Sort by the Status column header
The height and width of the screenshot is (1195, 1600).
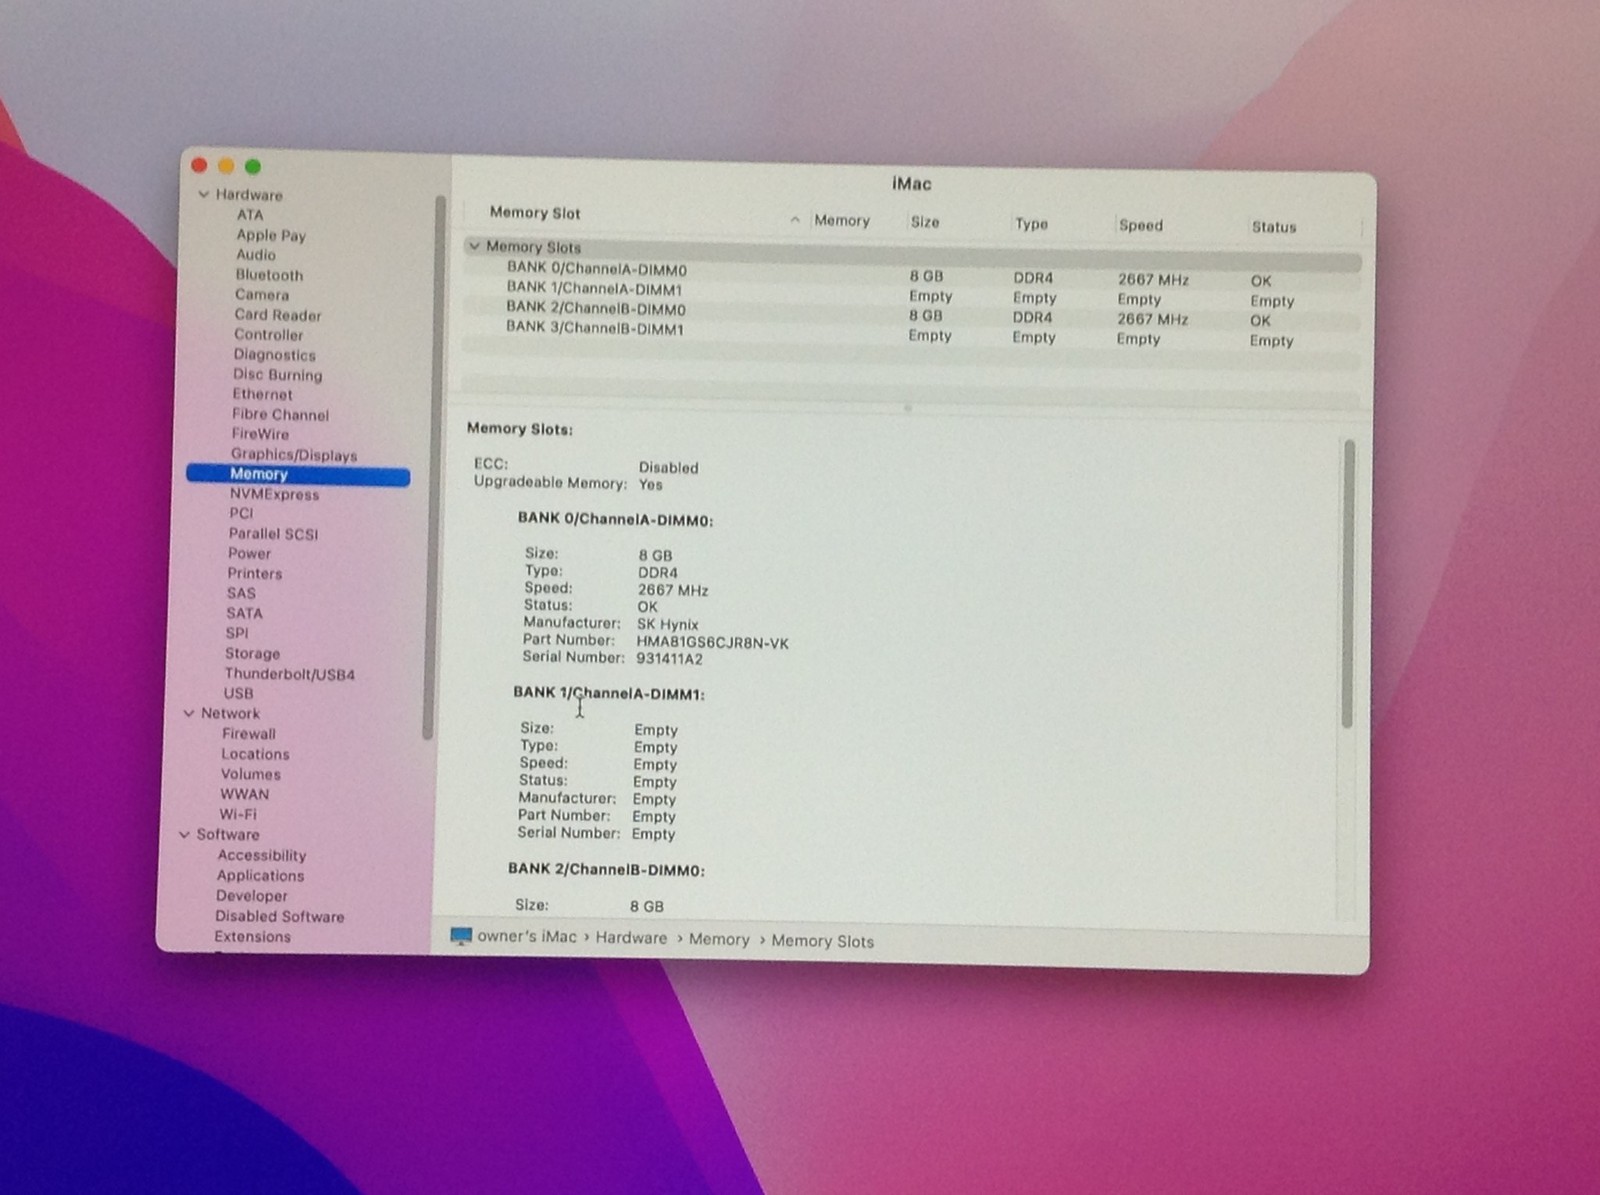tap(1274, 227)
